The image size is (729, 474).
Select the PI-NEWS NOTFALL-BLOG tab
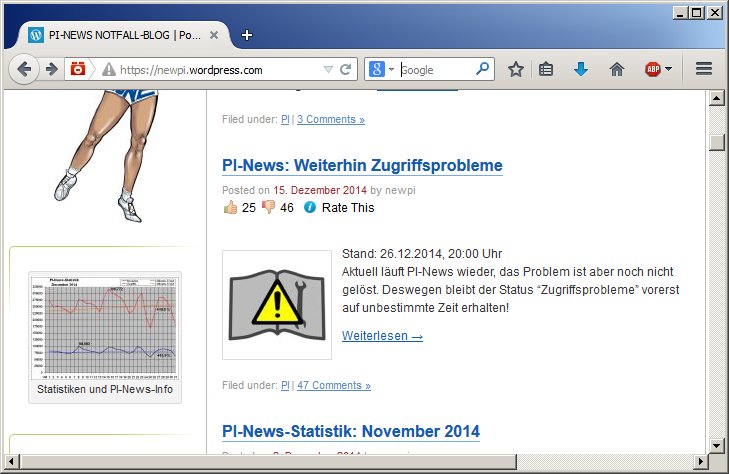(x=124, y=35)
